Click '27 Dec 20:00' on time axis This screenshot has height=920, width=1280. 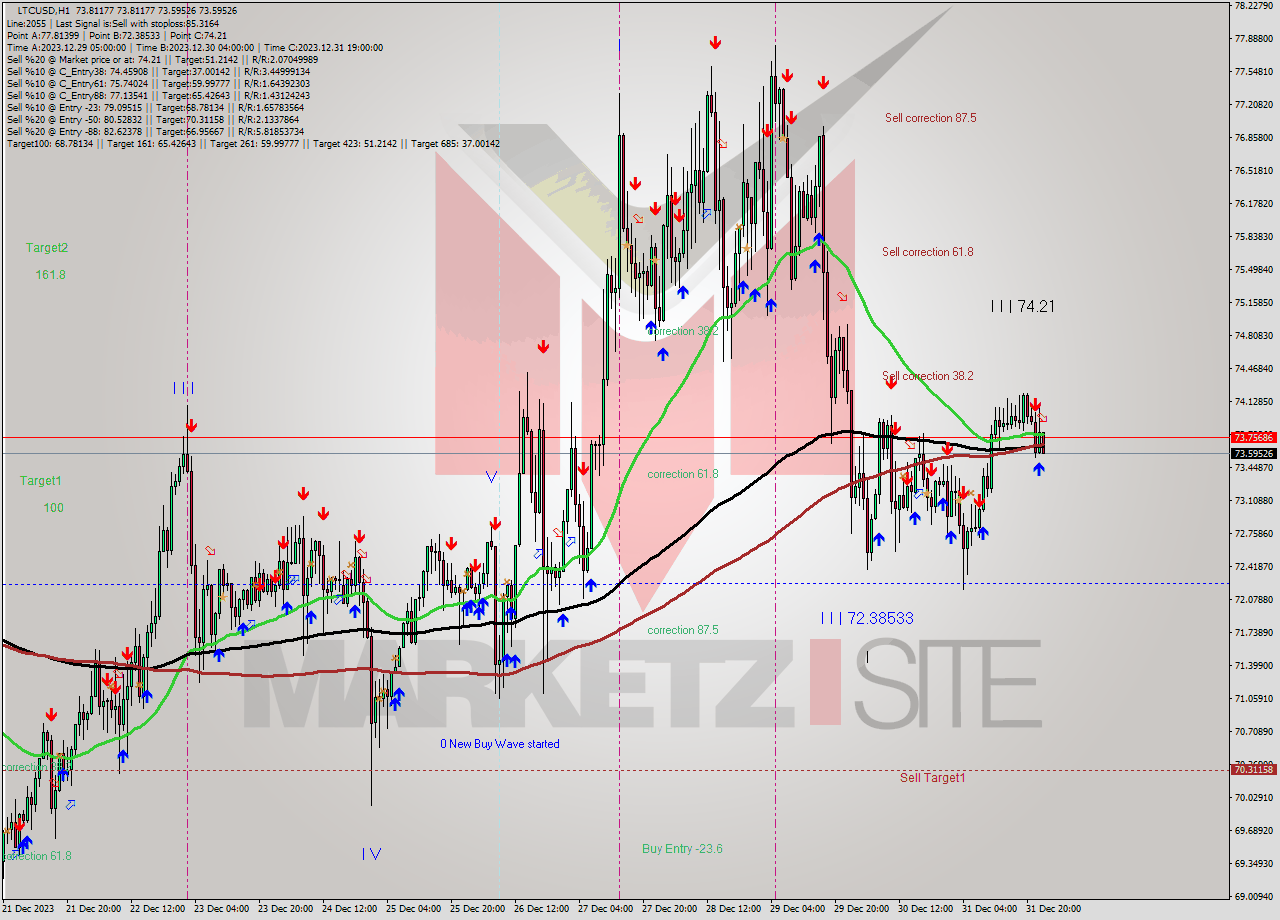pyautogui.click(x=669, y=909)
